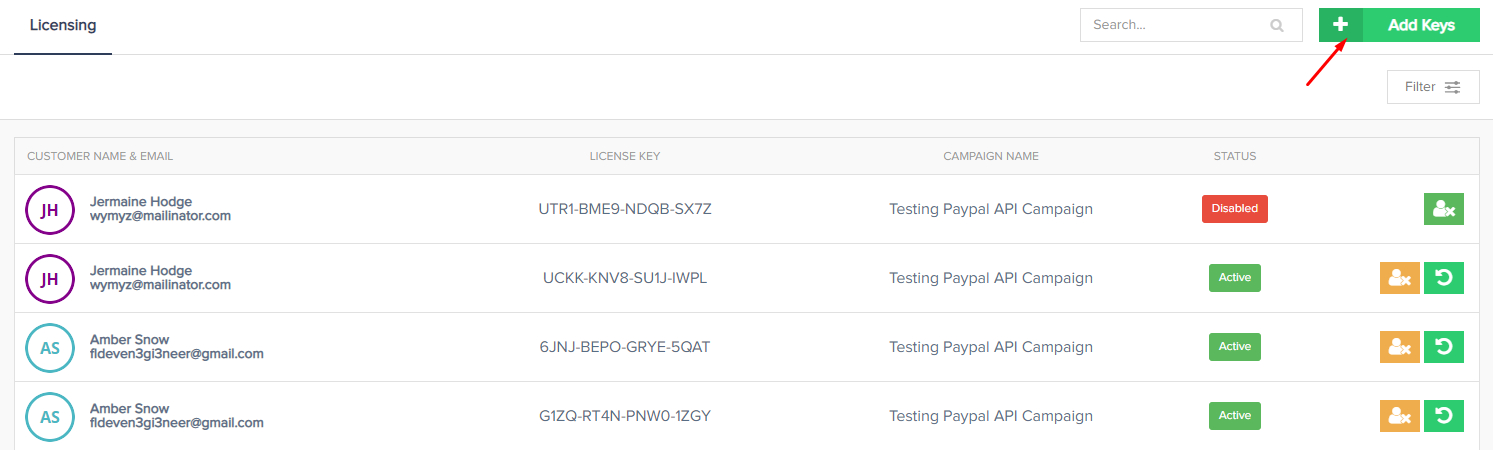Click the red Disabled status badge
The width and height of the screenshot is (1493, 450).
(x=1234, y=209)
